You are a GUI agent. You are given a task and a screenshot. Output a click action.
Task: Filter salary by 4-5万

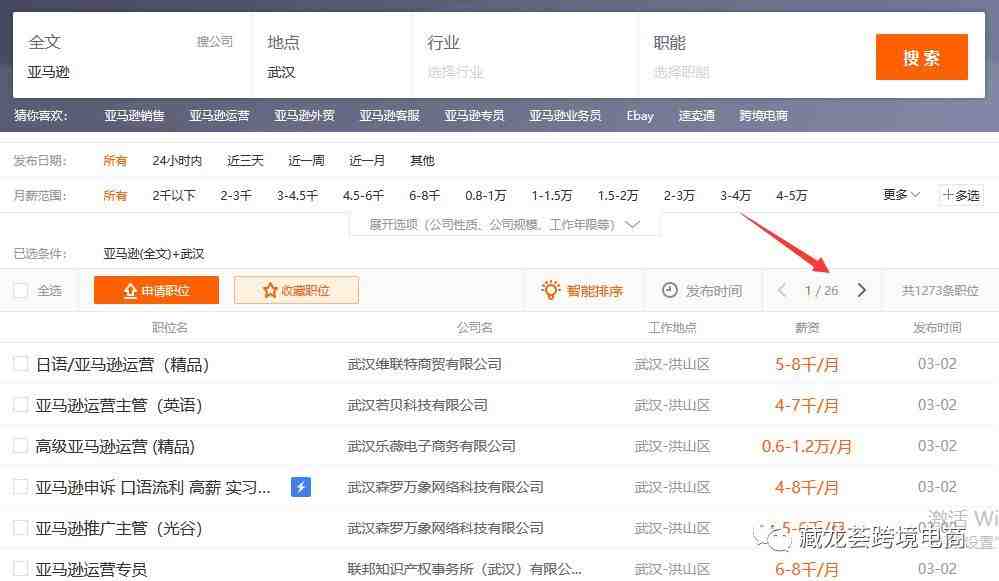[x=791, y=196]
